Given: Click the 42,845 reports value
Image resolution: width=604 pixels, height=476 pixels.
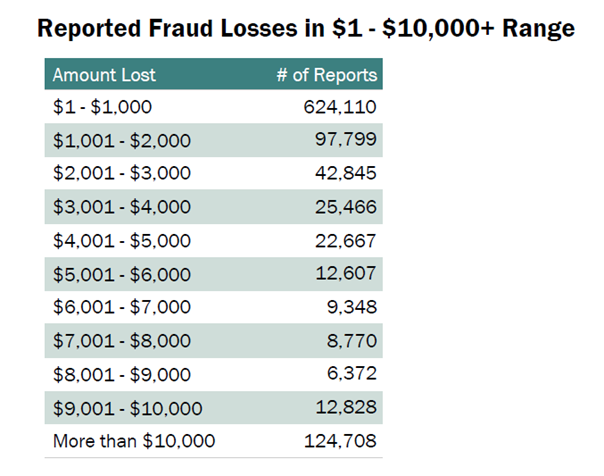Looking at the screenshot, I should pos(346,173).
